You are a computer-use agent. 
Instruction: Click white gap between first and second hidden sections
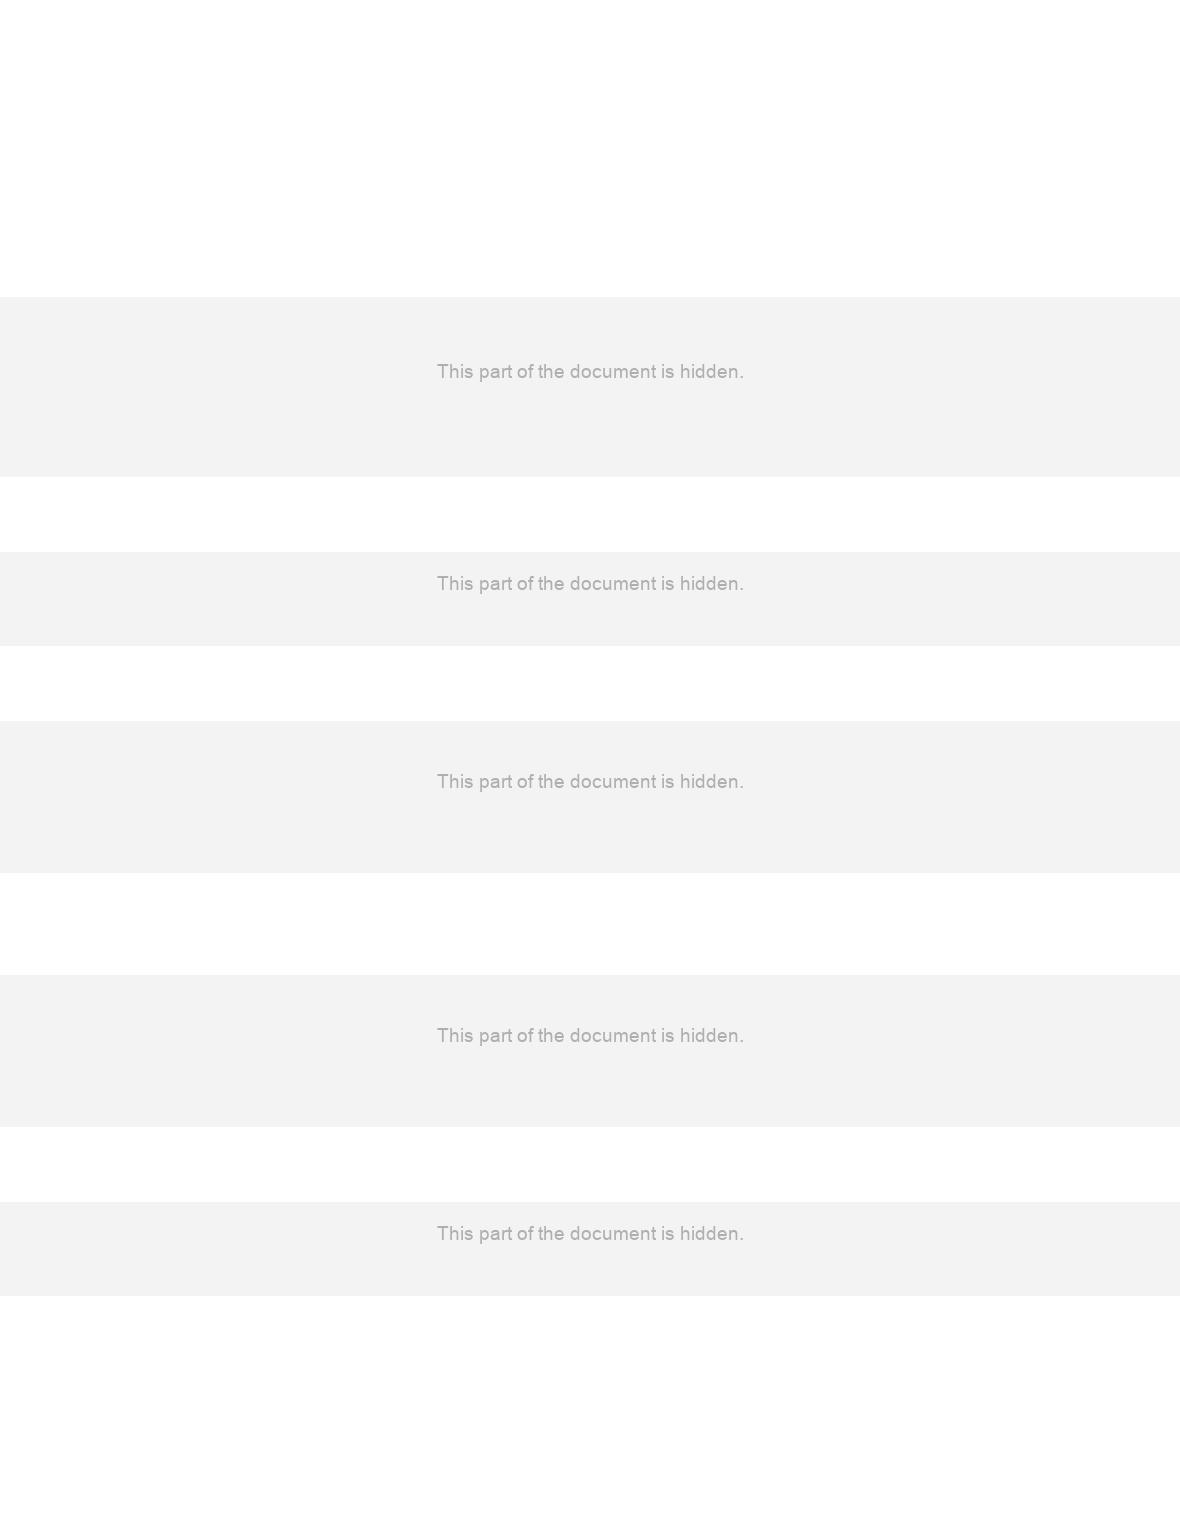(590, 514)
